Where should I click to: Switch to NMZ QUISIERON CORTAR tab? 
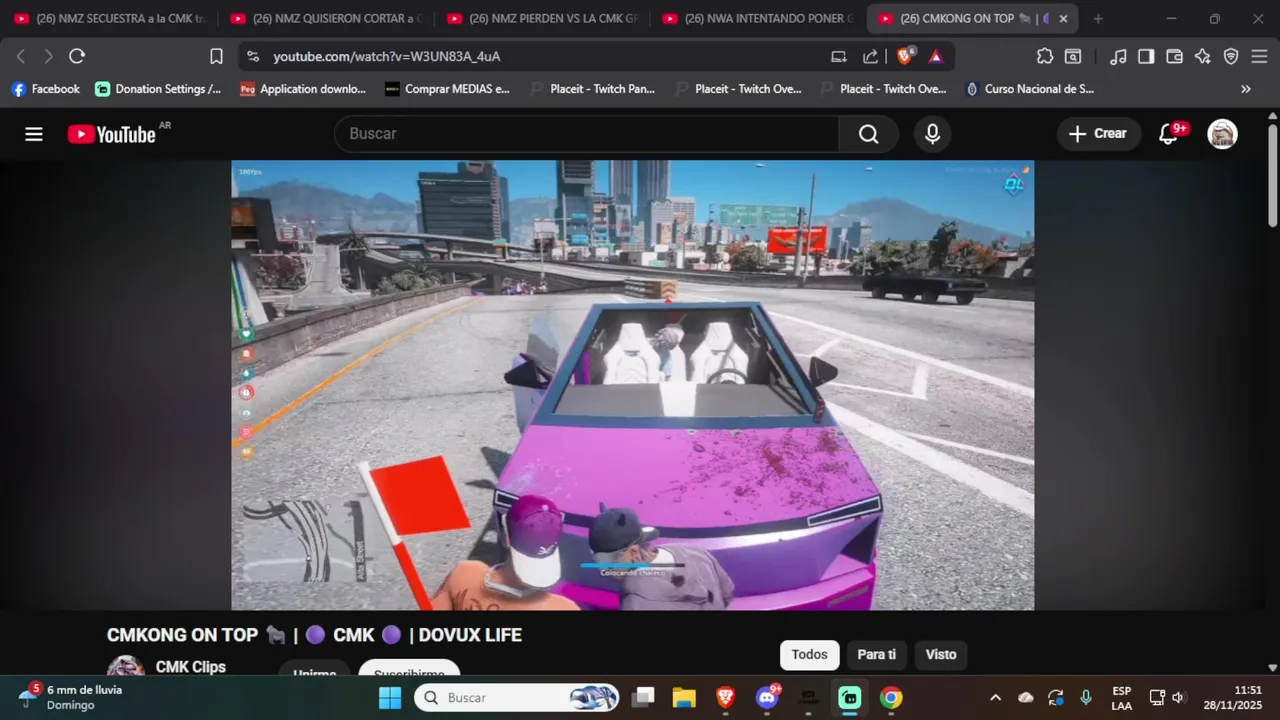[x=326, y=19]
